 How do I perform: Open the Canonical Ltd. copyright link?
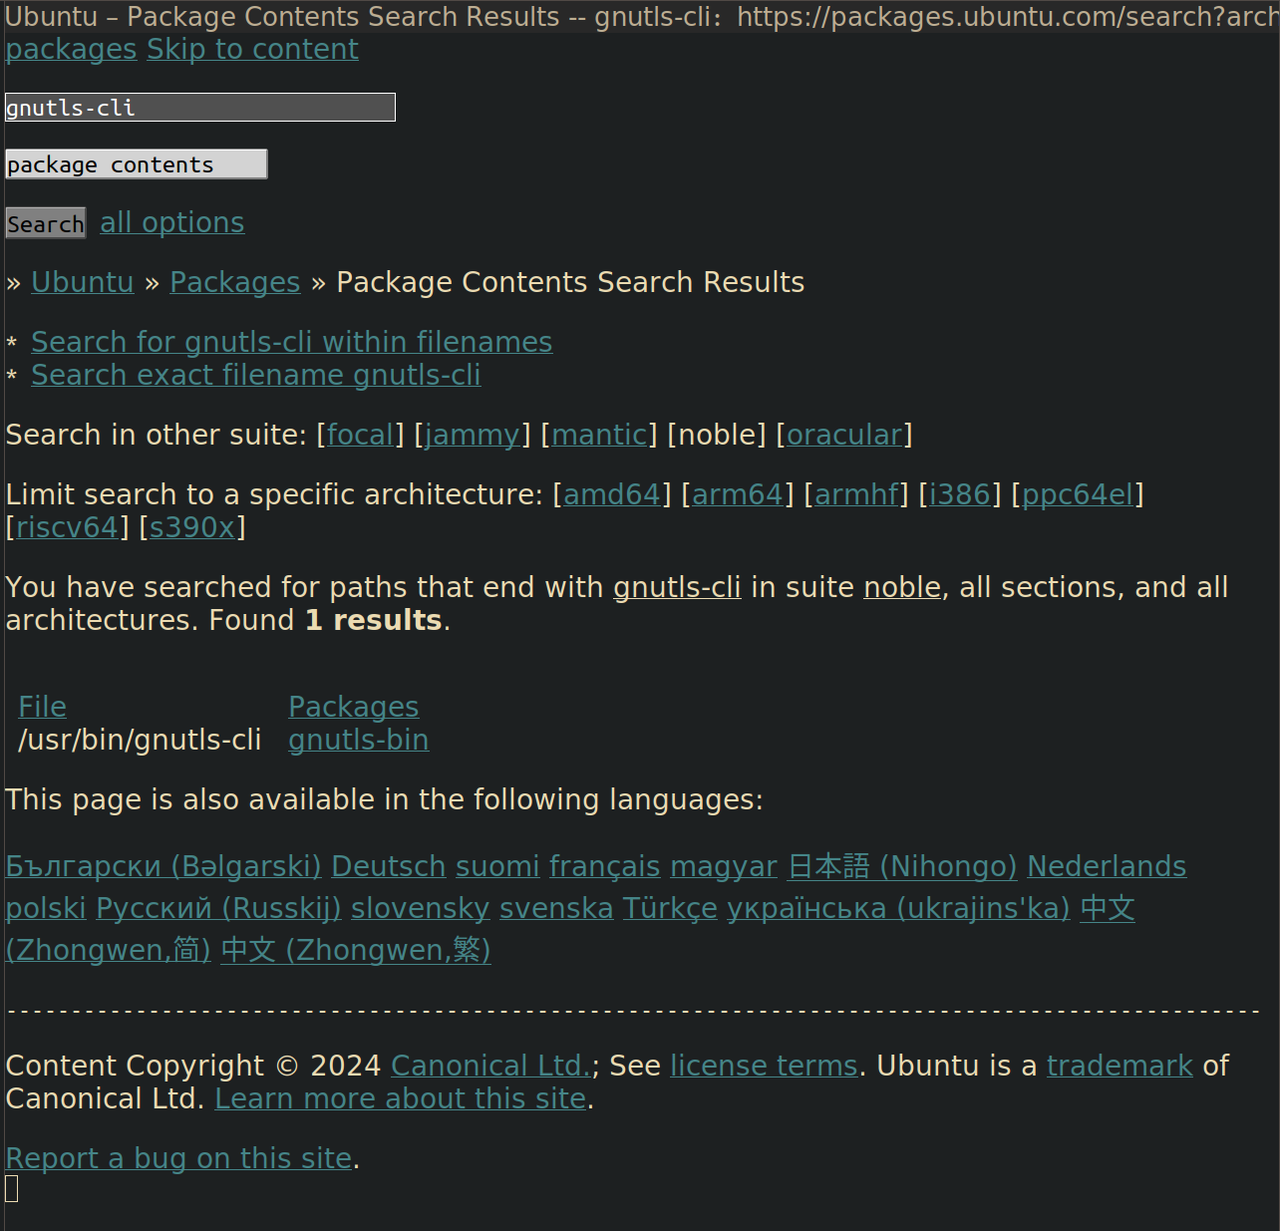[x=491, y=1066]
